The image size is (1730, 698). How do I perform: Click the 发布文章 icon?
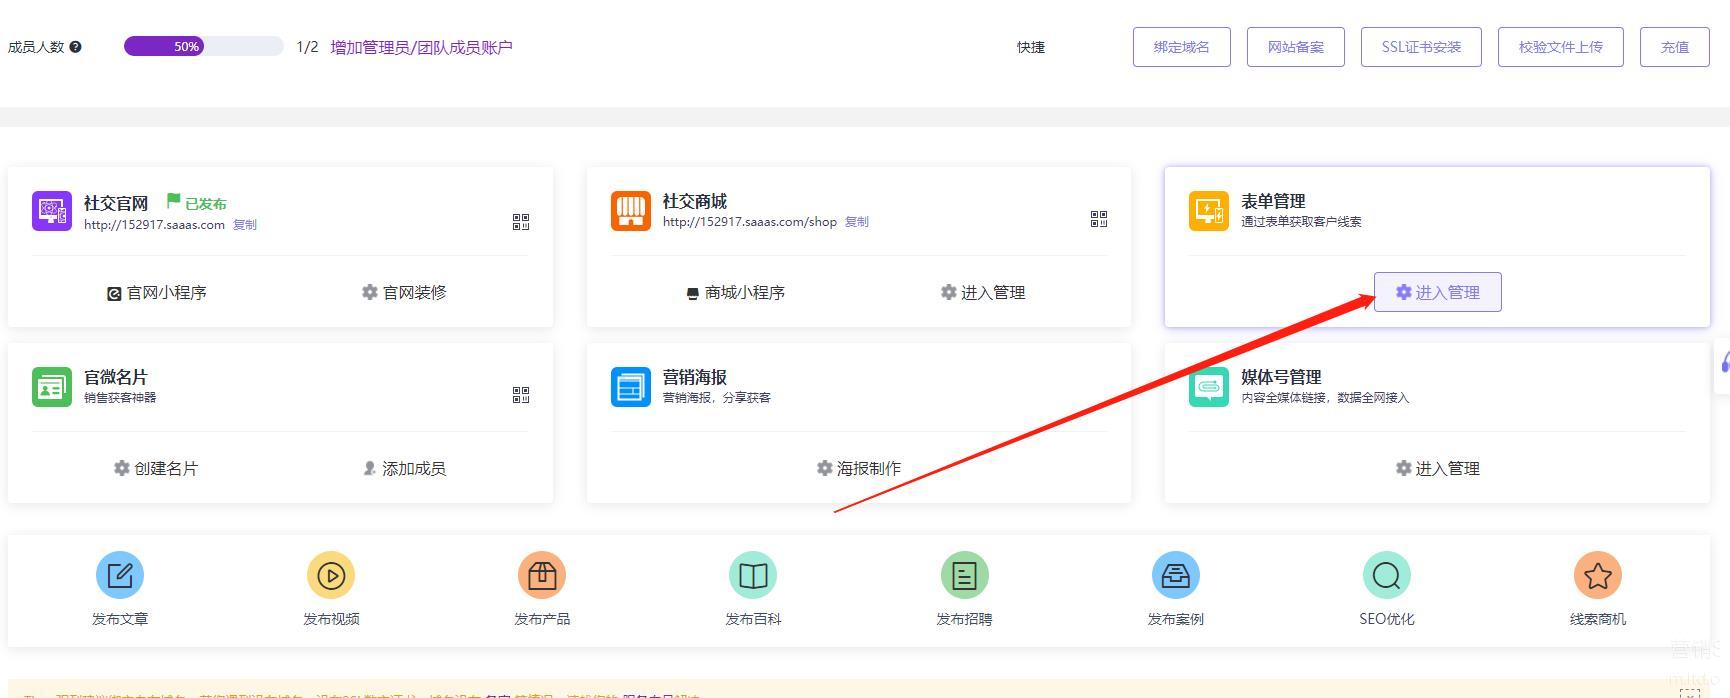coord(120,576)
